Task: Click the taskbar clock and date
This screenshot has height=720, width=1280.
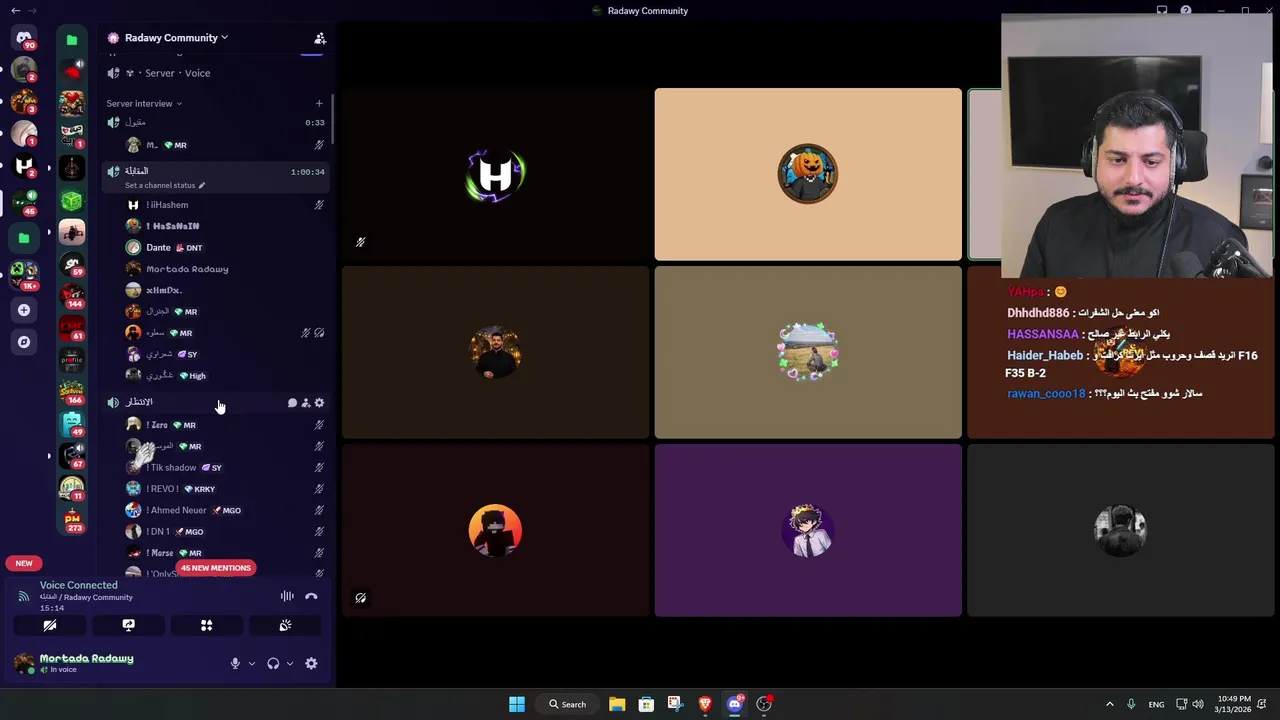Action: point(1234,704)
